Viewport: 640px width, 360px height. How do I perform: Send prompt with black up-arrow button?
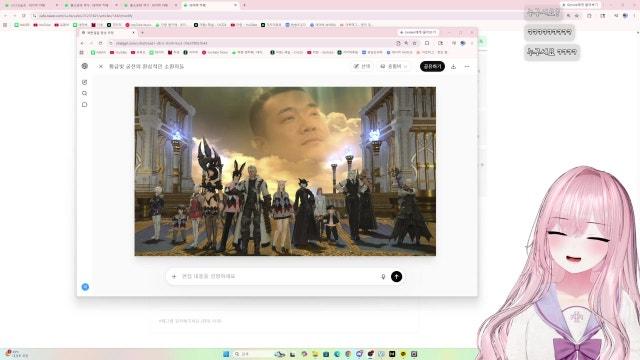click(396, 276)
